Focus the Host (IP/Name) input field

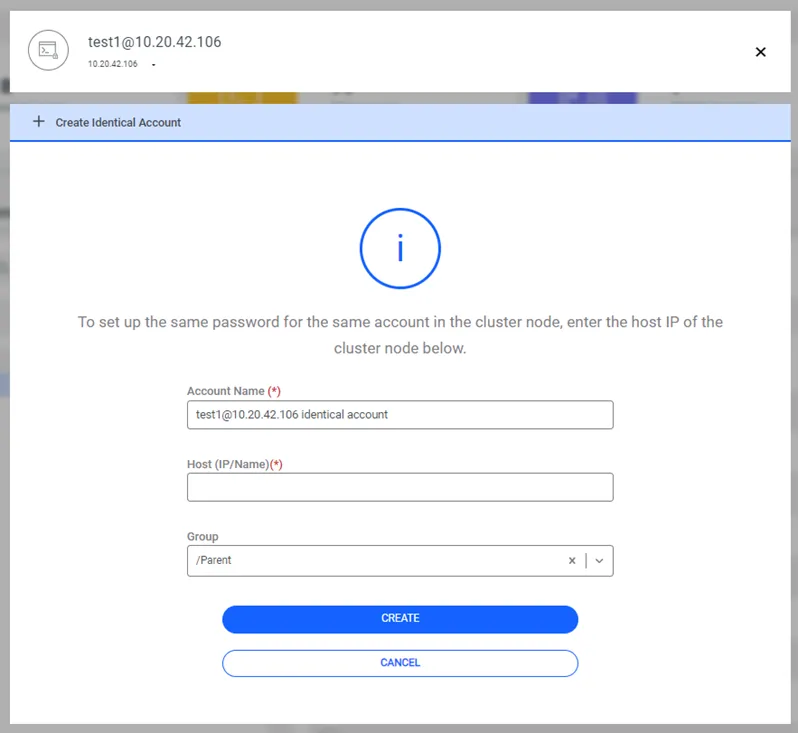pyautogui.click(x=400, y=487)
